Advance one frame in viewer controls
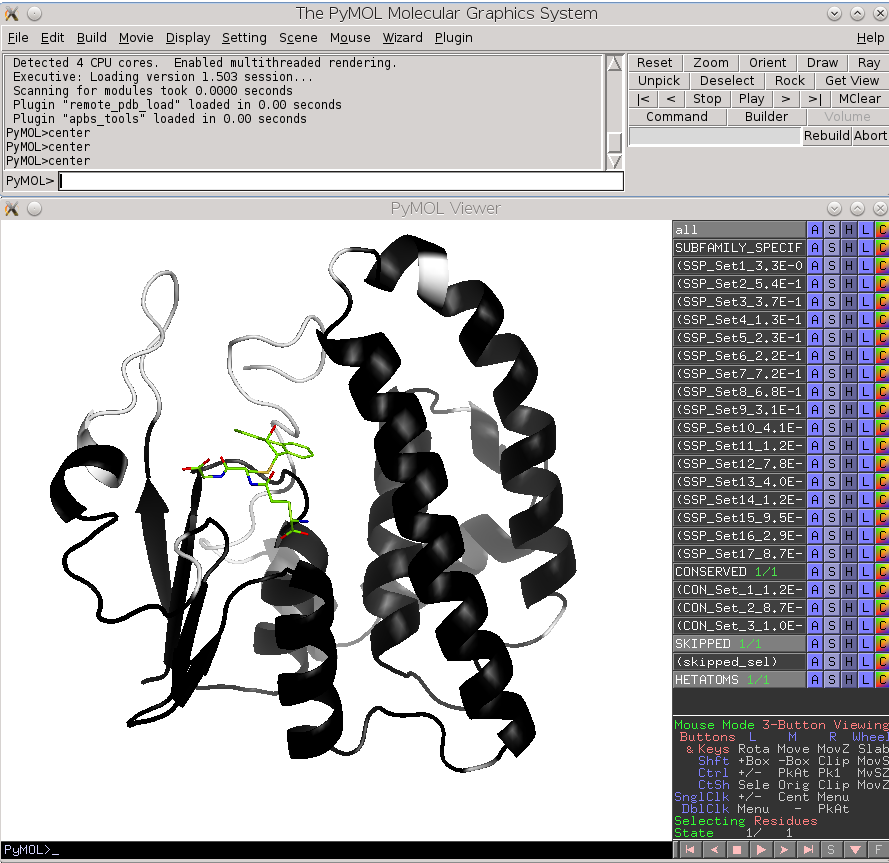889x863 pixels. [784, 849]
